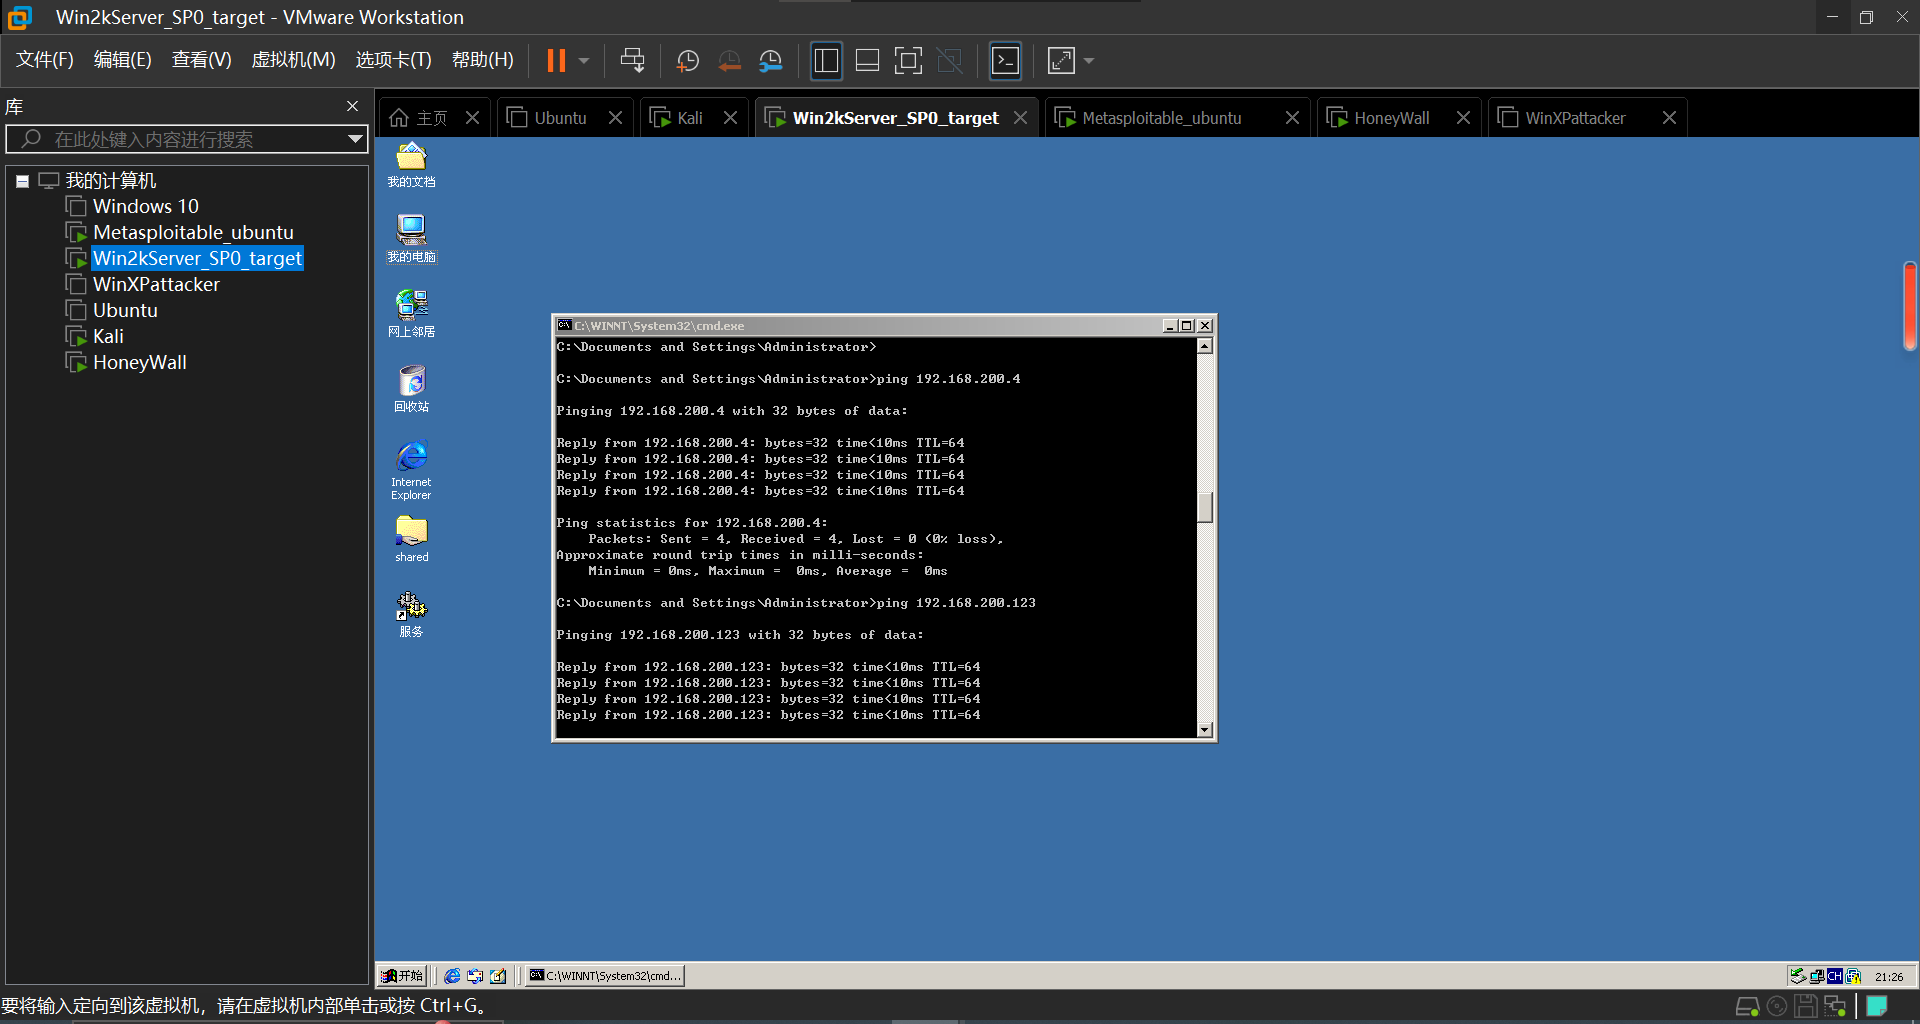Launch Outlook Express from quick launch bar
1920x1024 pixels.
[475, 976]
